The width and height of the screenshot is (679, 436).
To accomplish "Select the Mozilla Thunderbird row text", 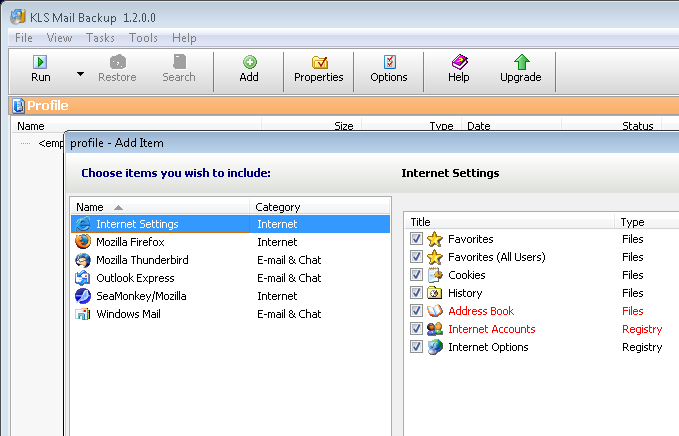I will coord(142,260).
